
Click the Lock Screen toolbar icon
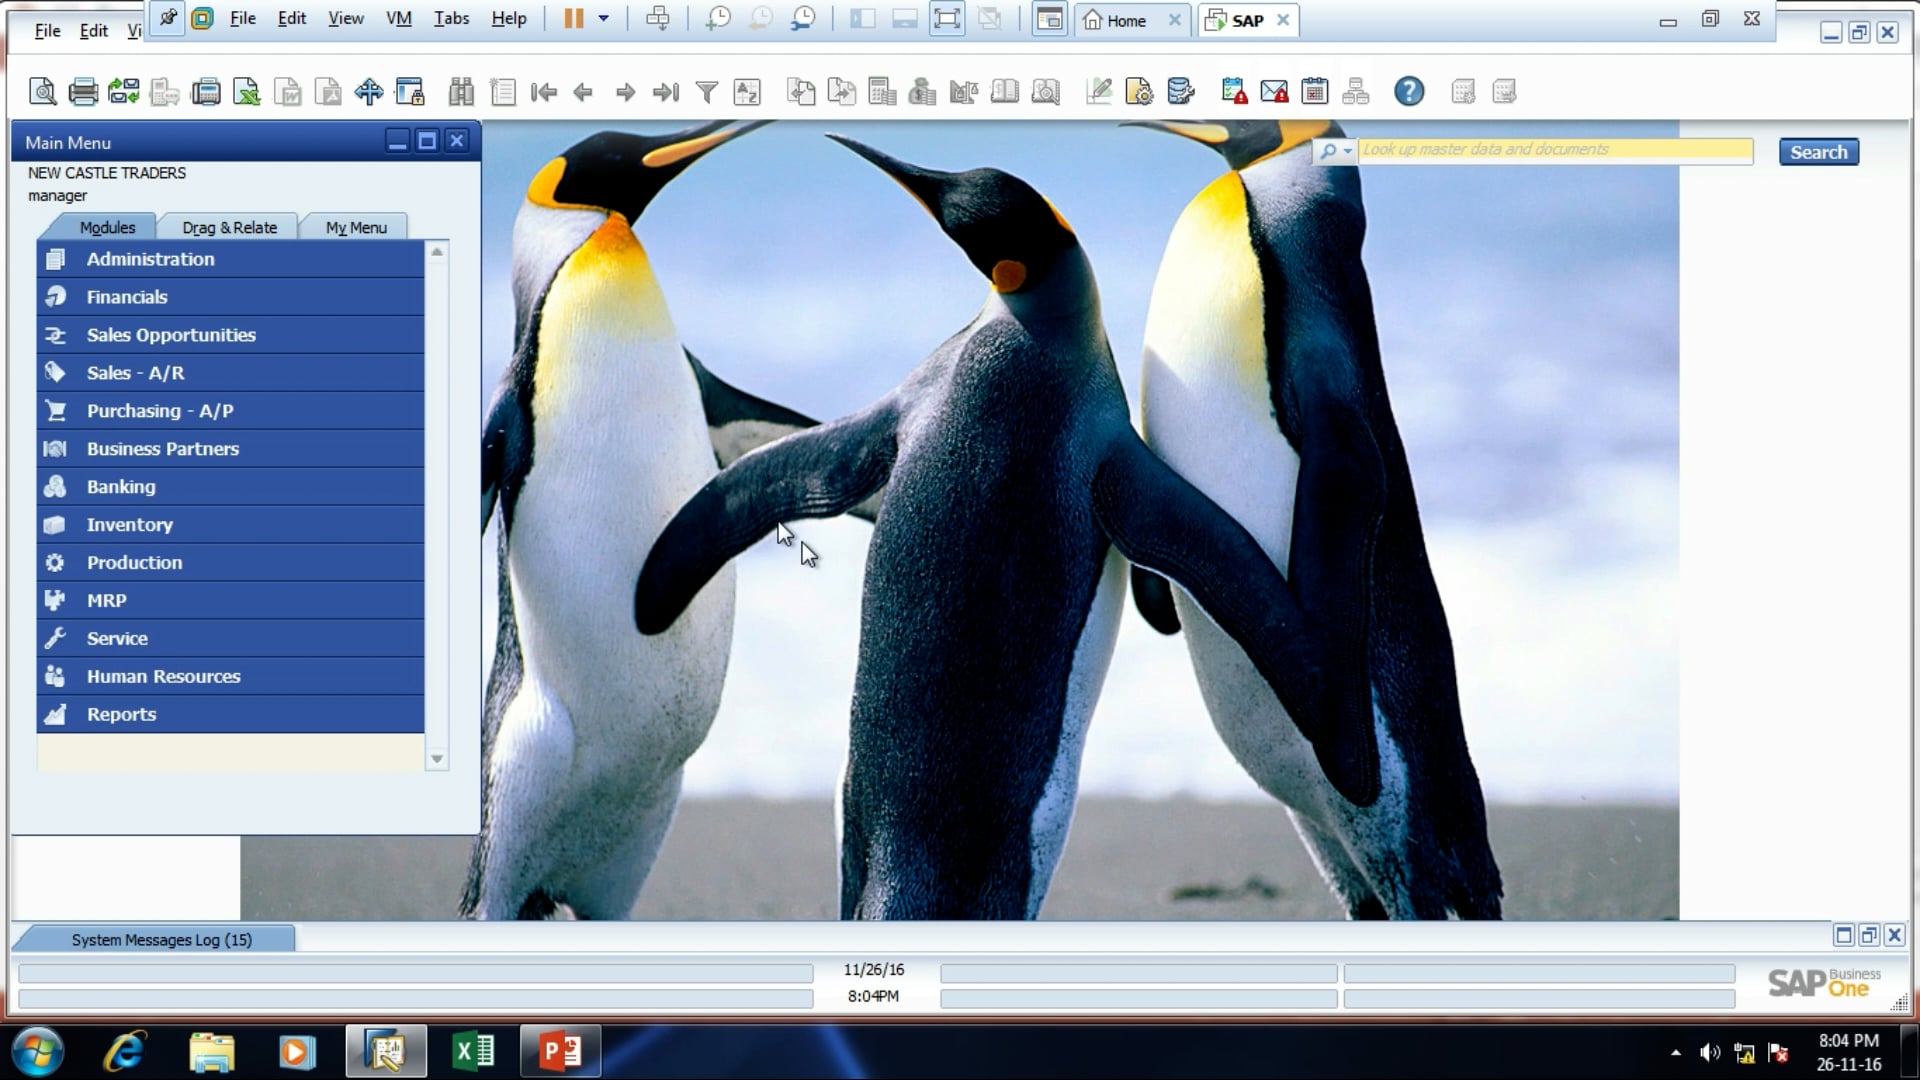410,92
